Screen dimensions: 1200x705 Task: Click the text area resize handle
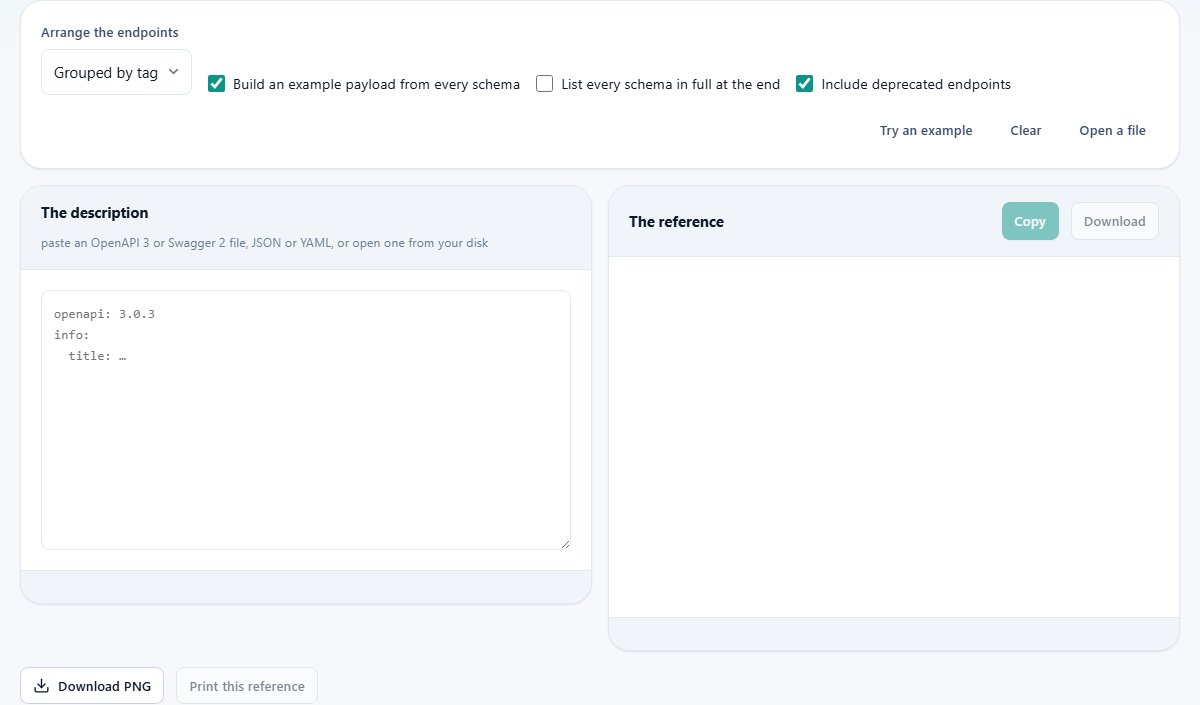565,544
